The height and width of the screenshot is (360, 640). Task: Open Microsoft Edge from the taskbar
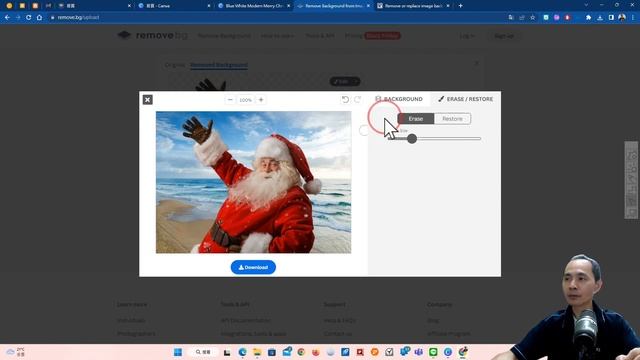click(x=242, y=352)
